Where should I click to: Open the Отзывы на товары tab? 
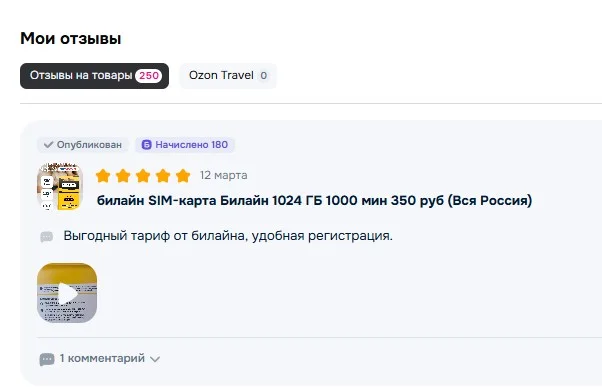point(94,76)
